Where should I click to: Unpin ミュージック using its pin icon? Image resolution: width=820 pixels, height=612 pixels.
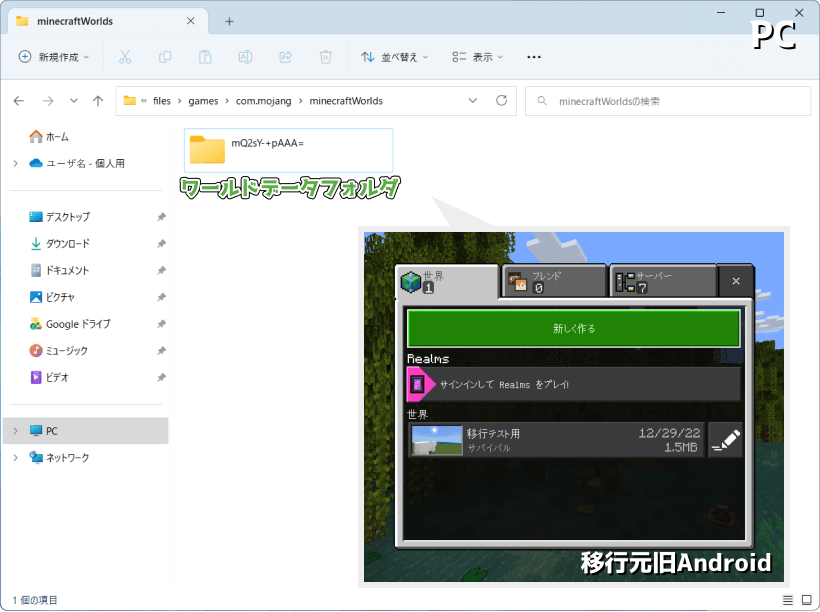click(161, 350)
